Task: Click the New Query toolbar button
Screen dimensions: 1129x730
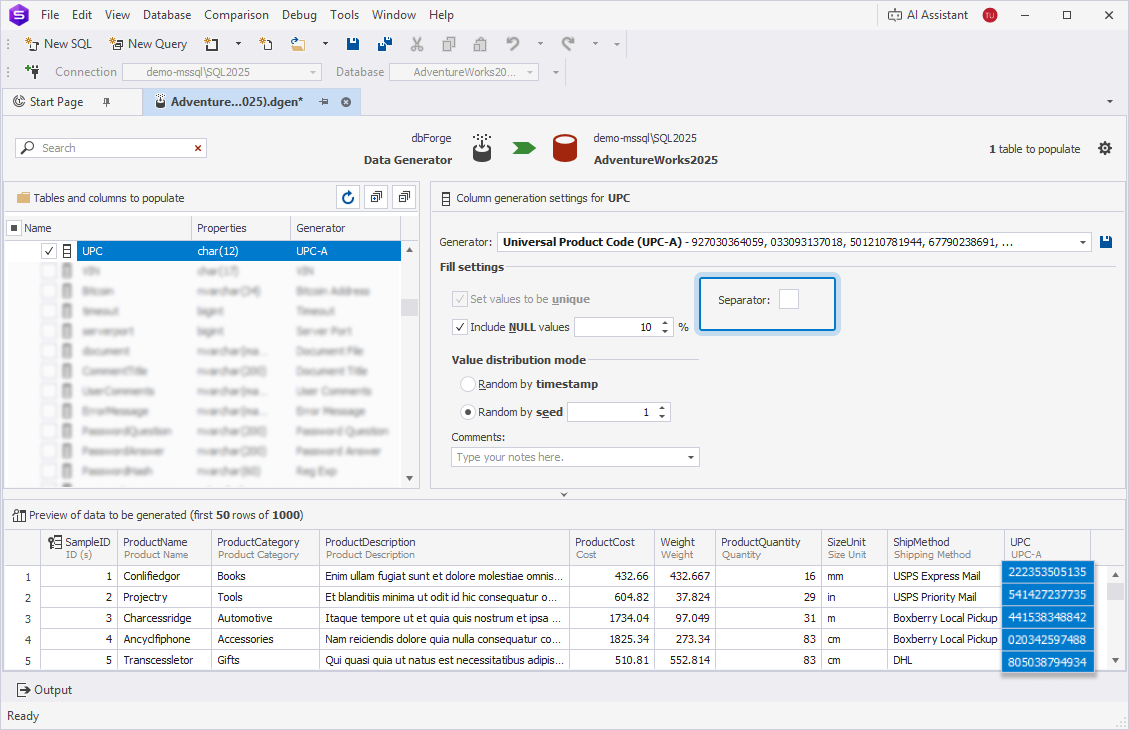Action: [148, 44]
